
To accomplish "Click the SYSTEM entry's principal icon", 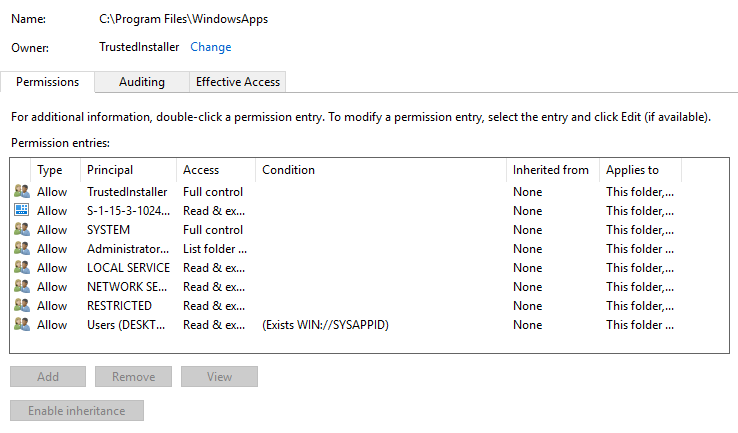I will click(x=22, y=230).
